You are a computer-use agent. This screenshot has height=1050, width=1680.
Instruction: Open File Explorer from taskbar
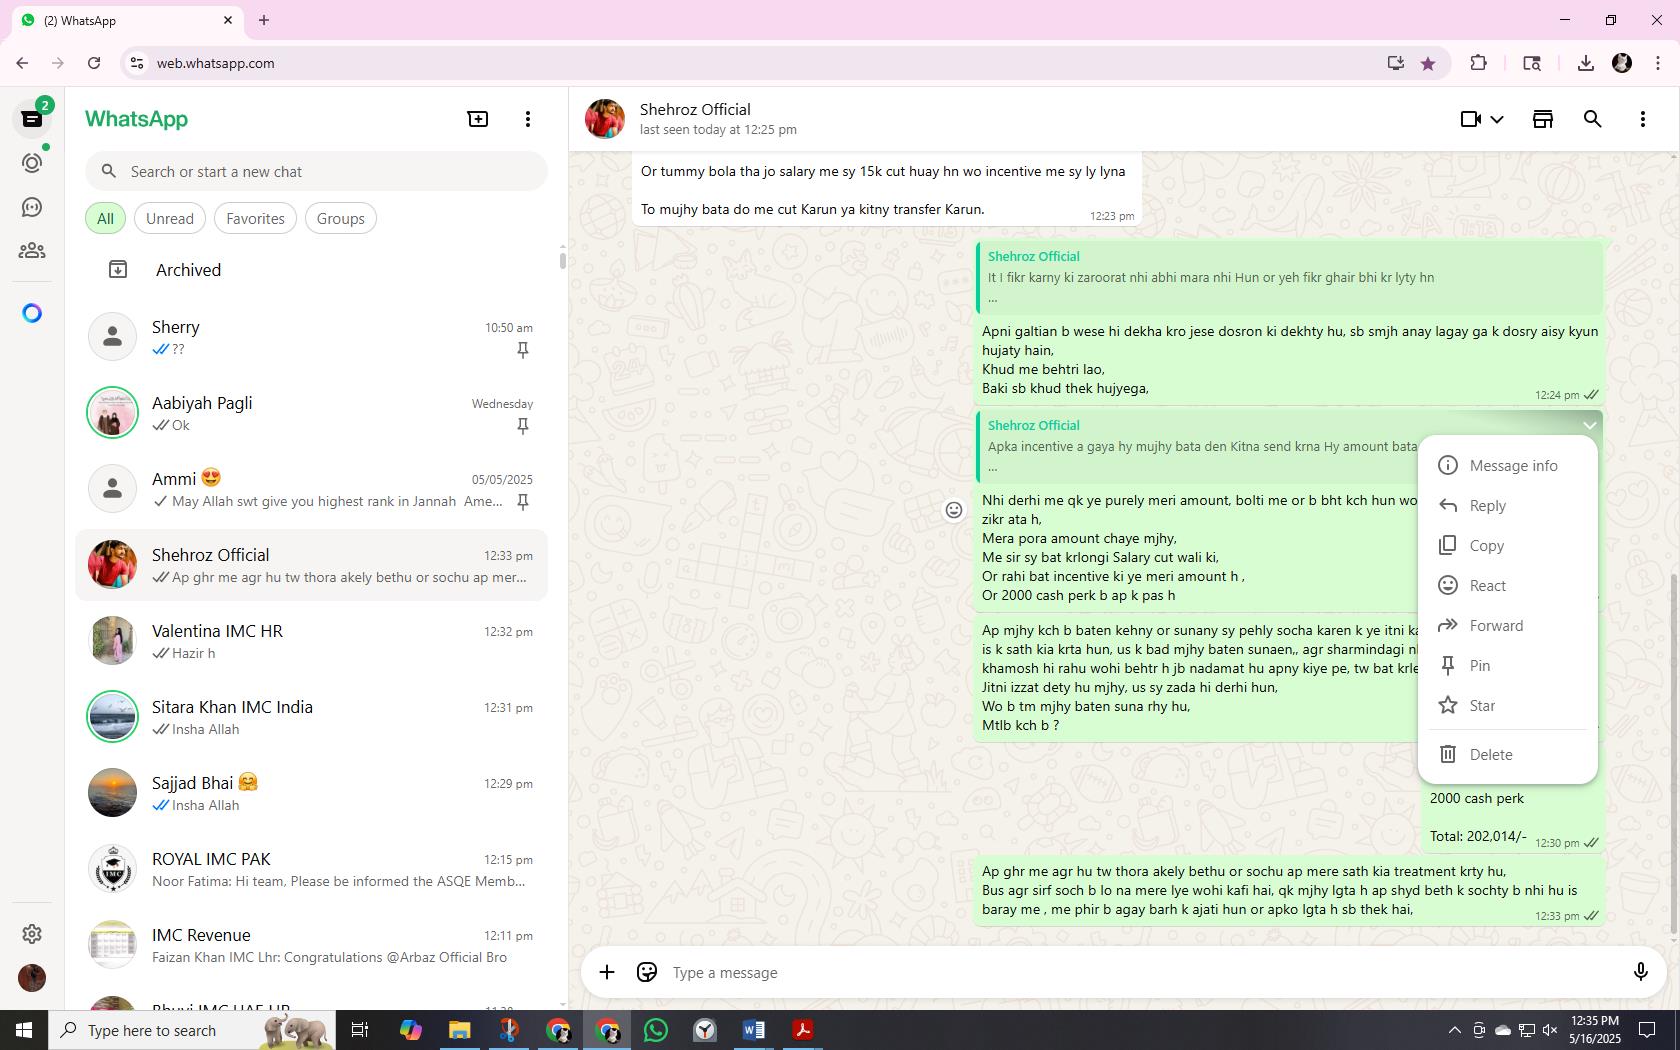point(460,1030)
